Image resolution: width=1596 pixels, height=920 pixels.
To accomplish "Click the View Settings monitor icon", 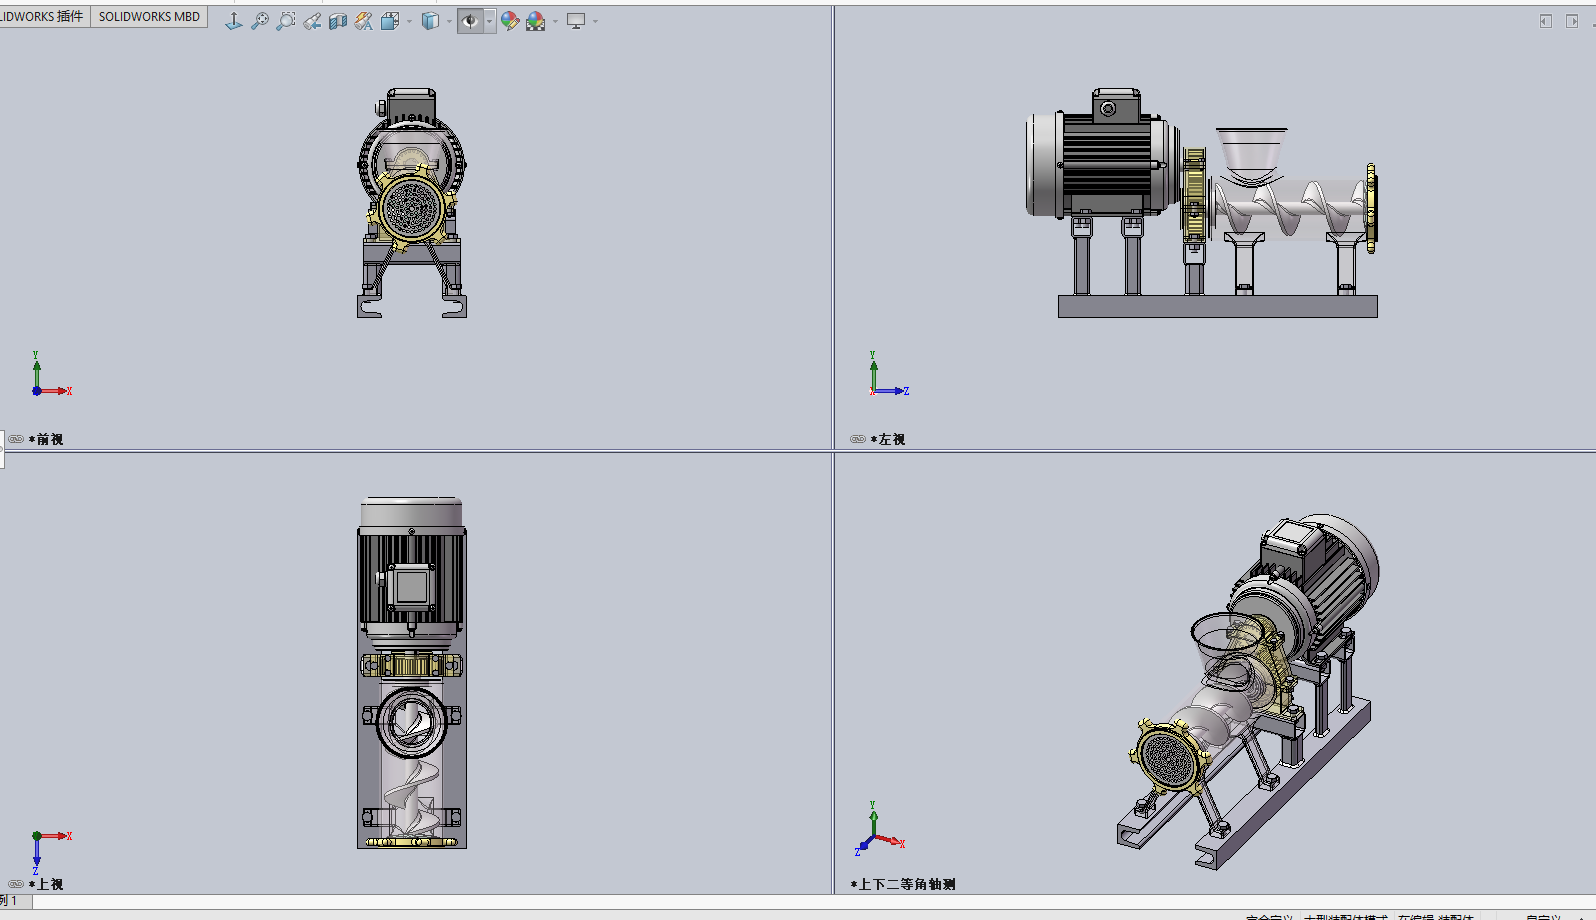I will coord(576,21).
